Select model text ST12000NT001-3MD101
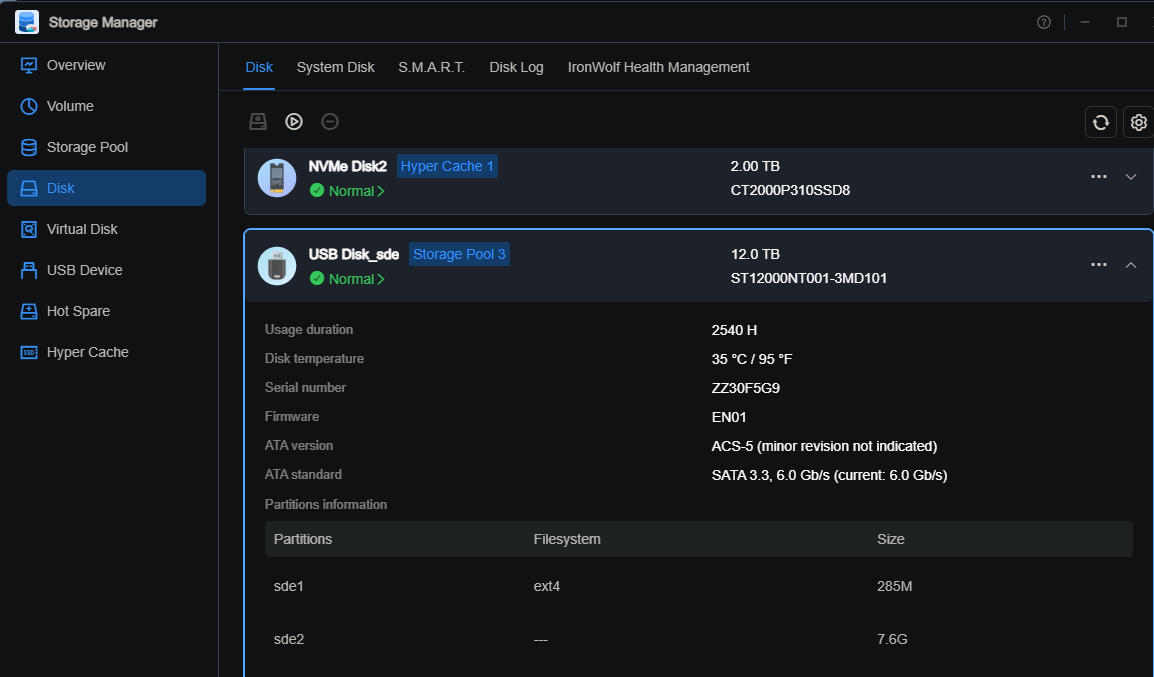 coord(809,278)
